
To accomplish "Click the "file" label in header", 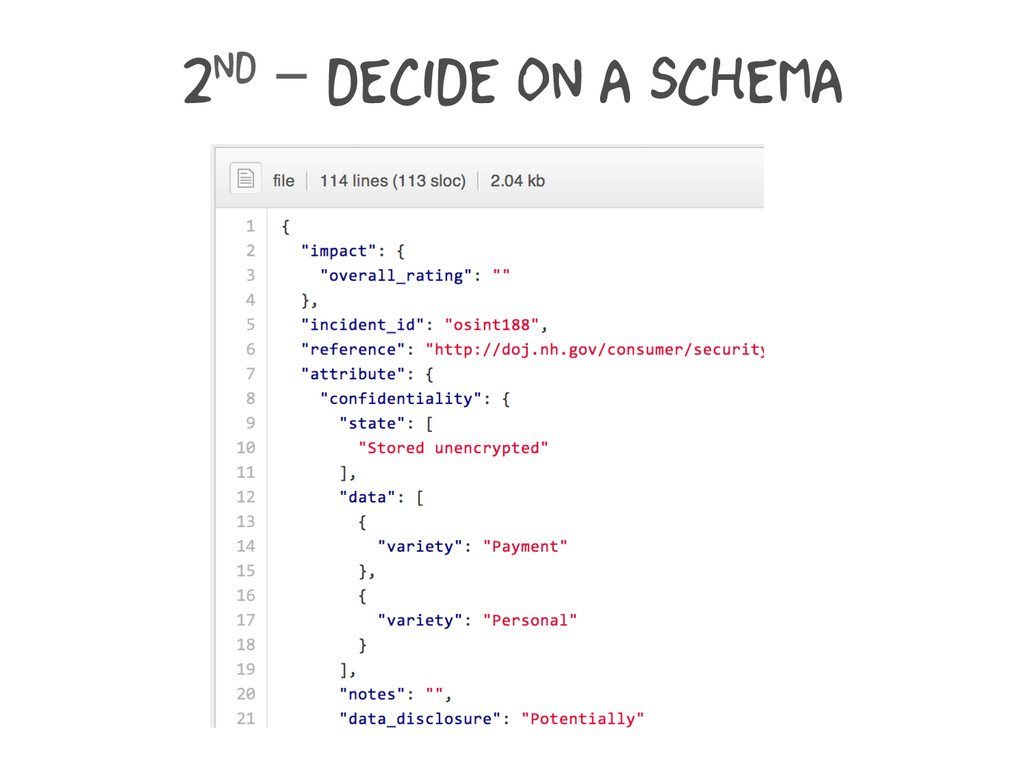I will point(283,181).
